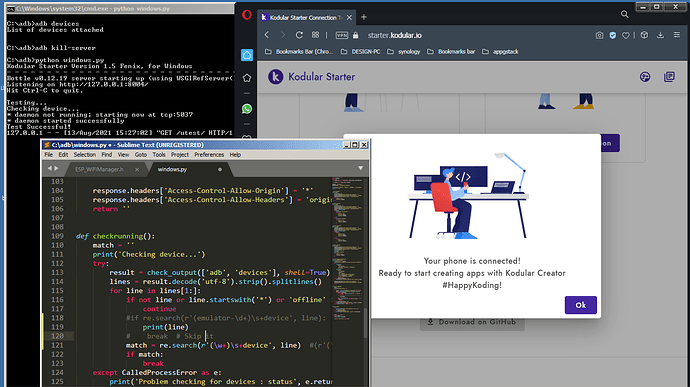This screenshot has width=690, height=387.
Task: Go forward in Opera browser
Action: click(x=283, y=35)
